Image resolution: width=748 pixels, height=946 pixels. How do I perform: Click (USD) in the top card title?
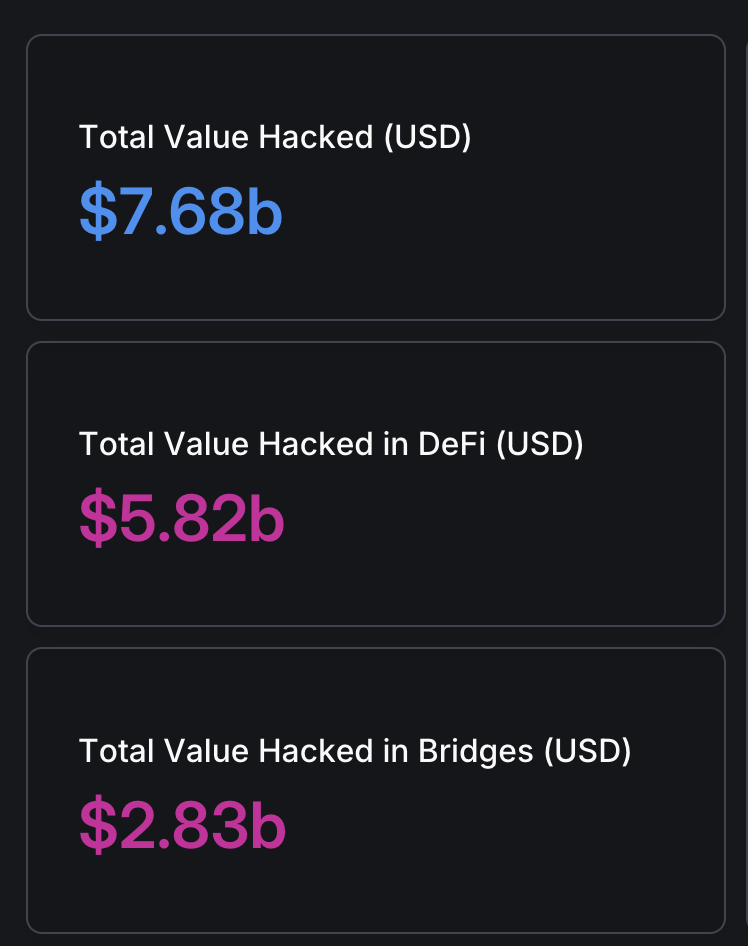coord(427,137)
